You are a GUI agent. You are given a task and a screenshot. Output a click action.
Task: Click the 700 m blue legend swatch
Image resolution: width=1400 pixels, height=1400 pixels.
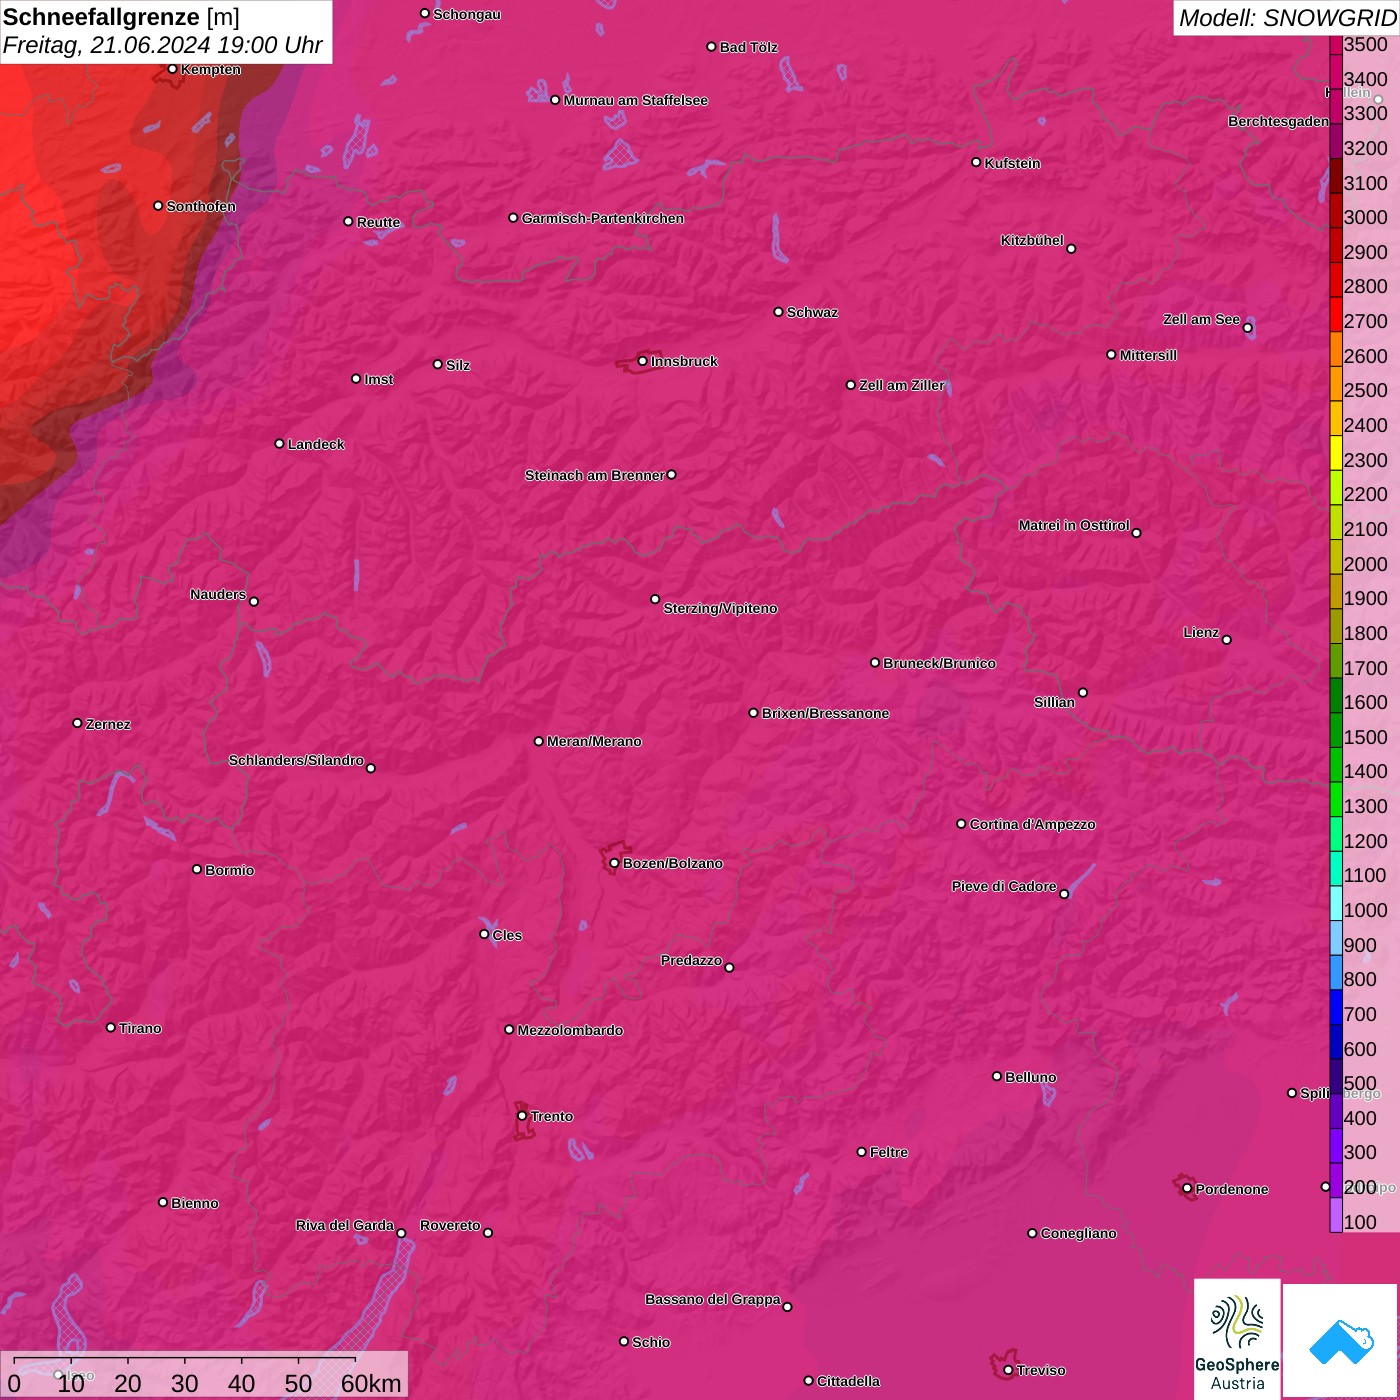point(1335,1007)
